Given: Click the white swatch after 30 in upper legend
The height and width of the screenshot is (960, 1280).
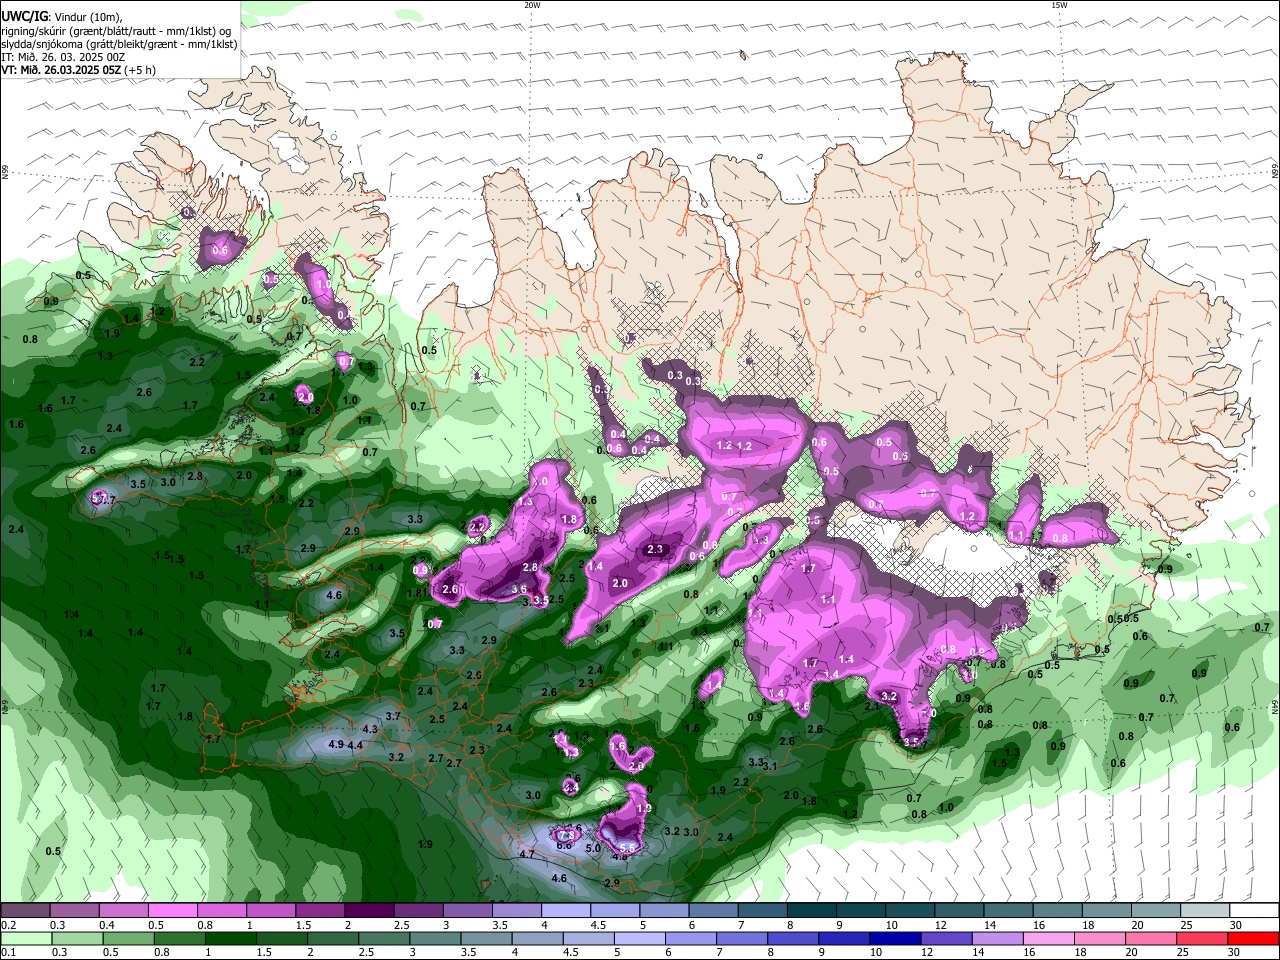Looking at the screenshot, I should pyautogui.click(x=1254, y=911).
